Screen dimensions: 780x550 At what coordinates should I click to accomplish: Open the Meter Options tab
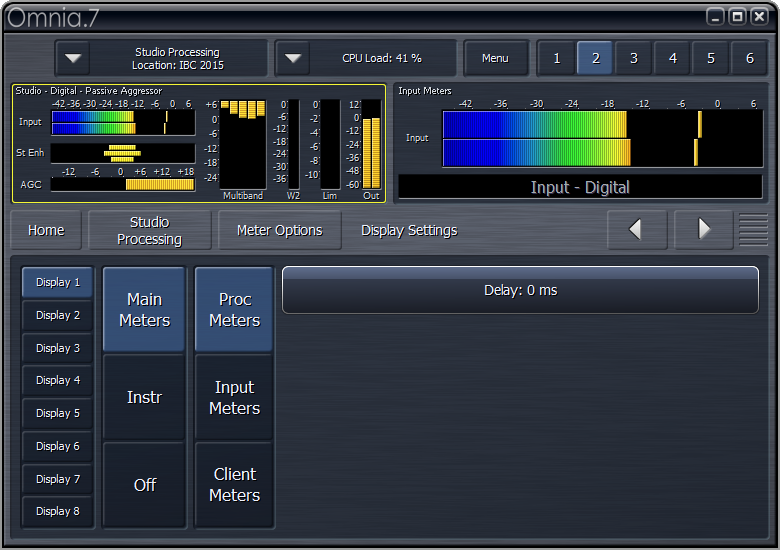click(x=280, y=230)
